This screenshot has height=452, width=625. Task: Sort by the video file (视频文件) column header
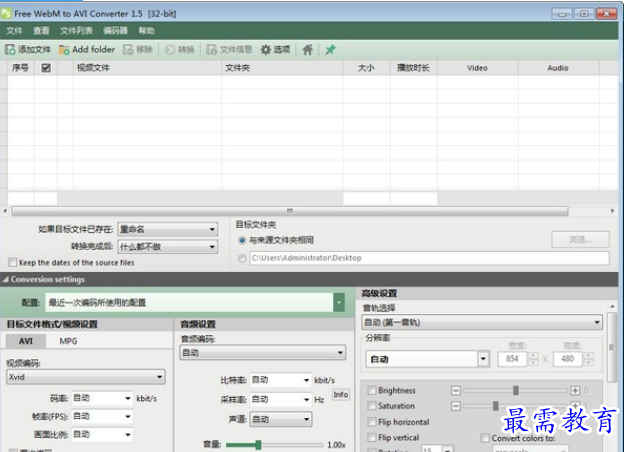tap(147, 68)
